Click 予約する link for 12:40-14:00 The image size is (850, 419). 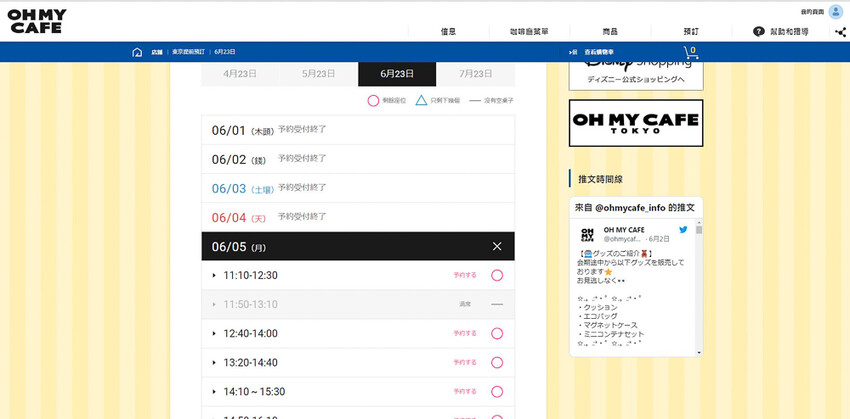click(x=465, y=333)
